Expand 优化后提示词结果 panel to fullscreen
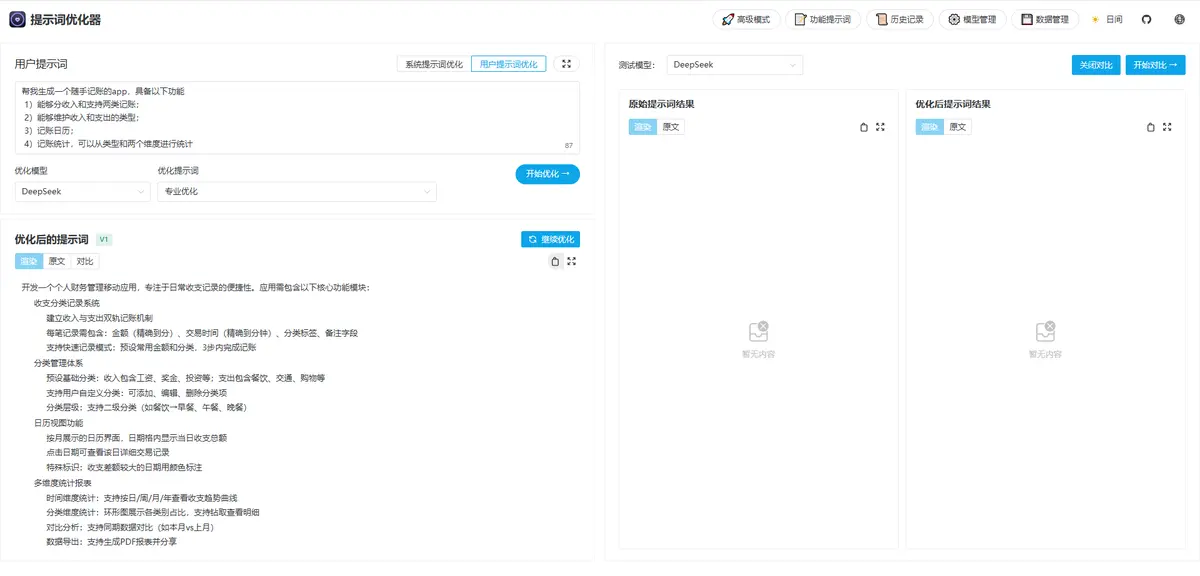This screenshot has height=576, width=1200. tap(1167, 127)
